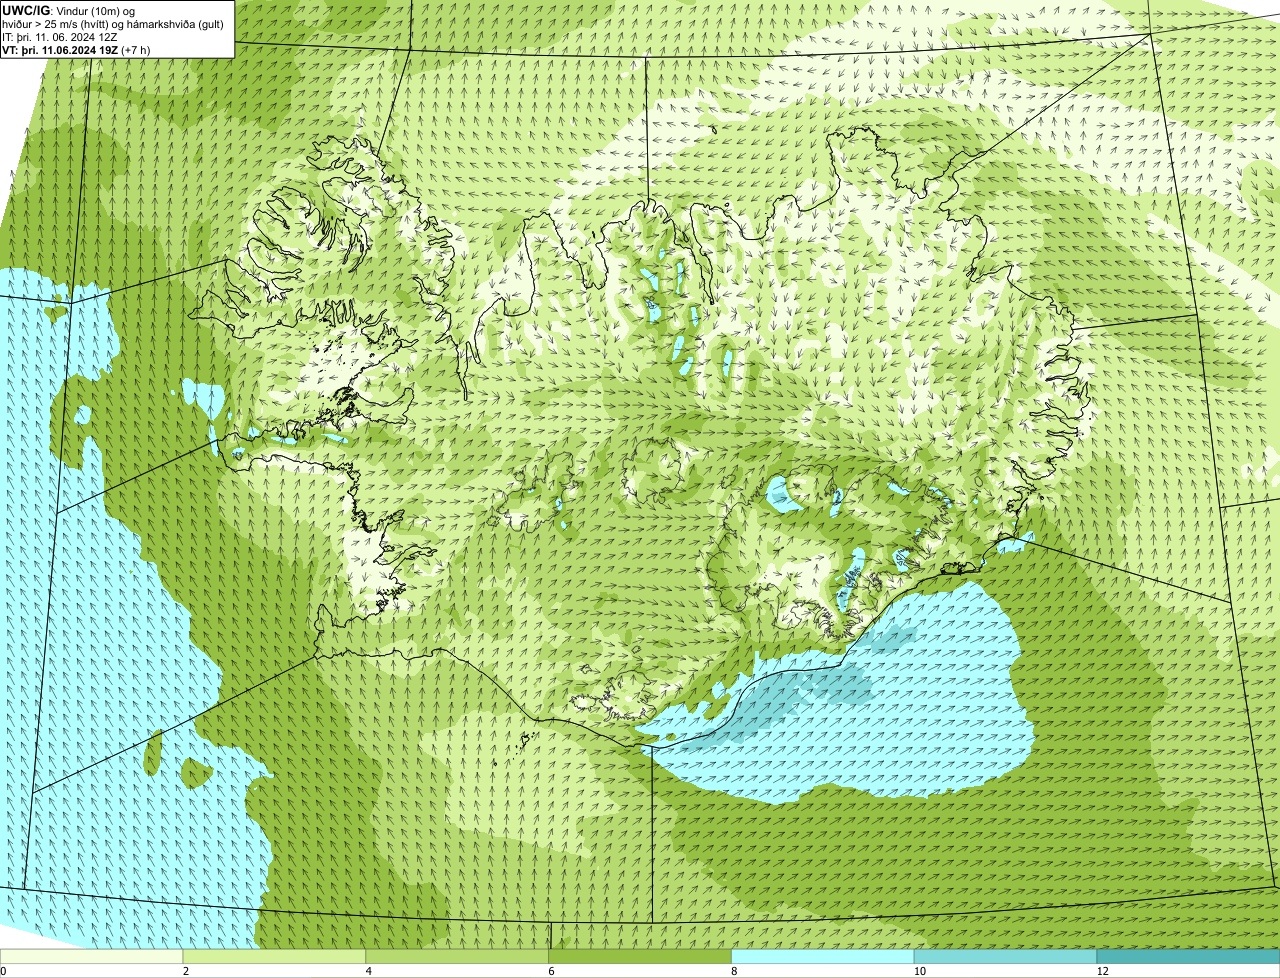Select the light green 2–4 m/s color bar segment

(x=275, y=956)
